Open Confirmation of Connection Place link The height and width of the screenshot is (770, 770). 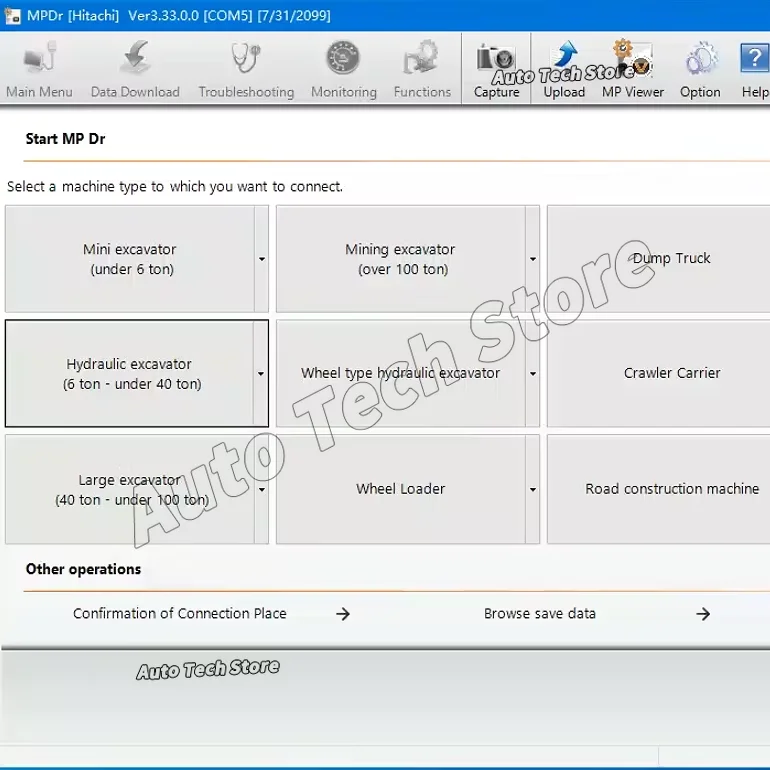coord(180,613)
